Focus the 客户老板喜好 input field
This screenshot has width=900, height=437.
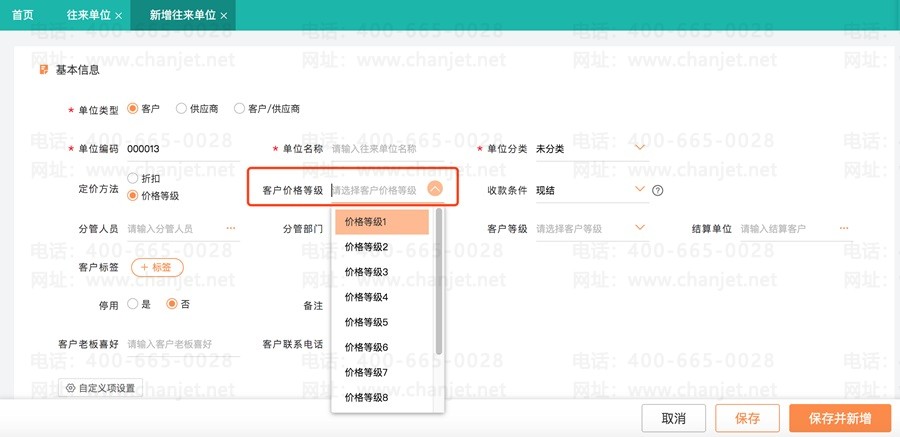(183, 344)
